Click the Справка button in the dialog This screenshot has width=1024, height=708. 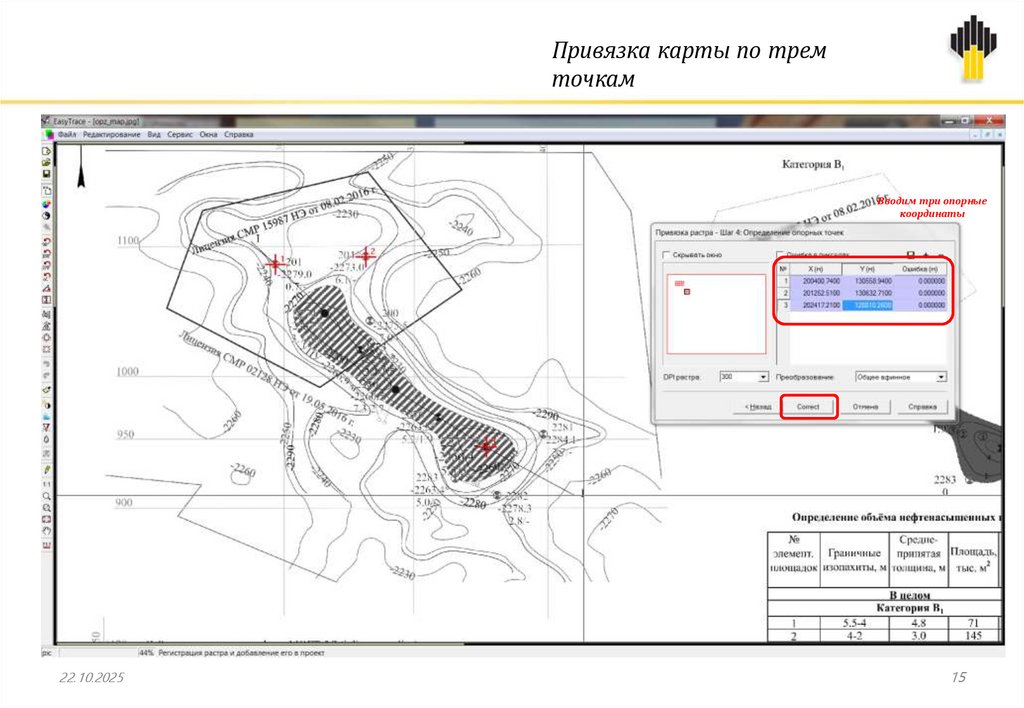923,407
